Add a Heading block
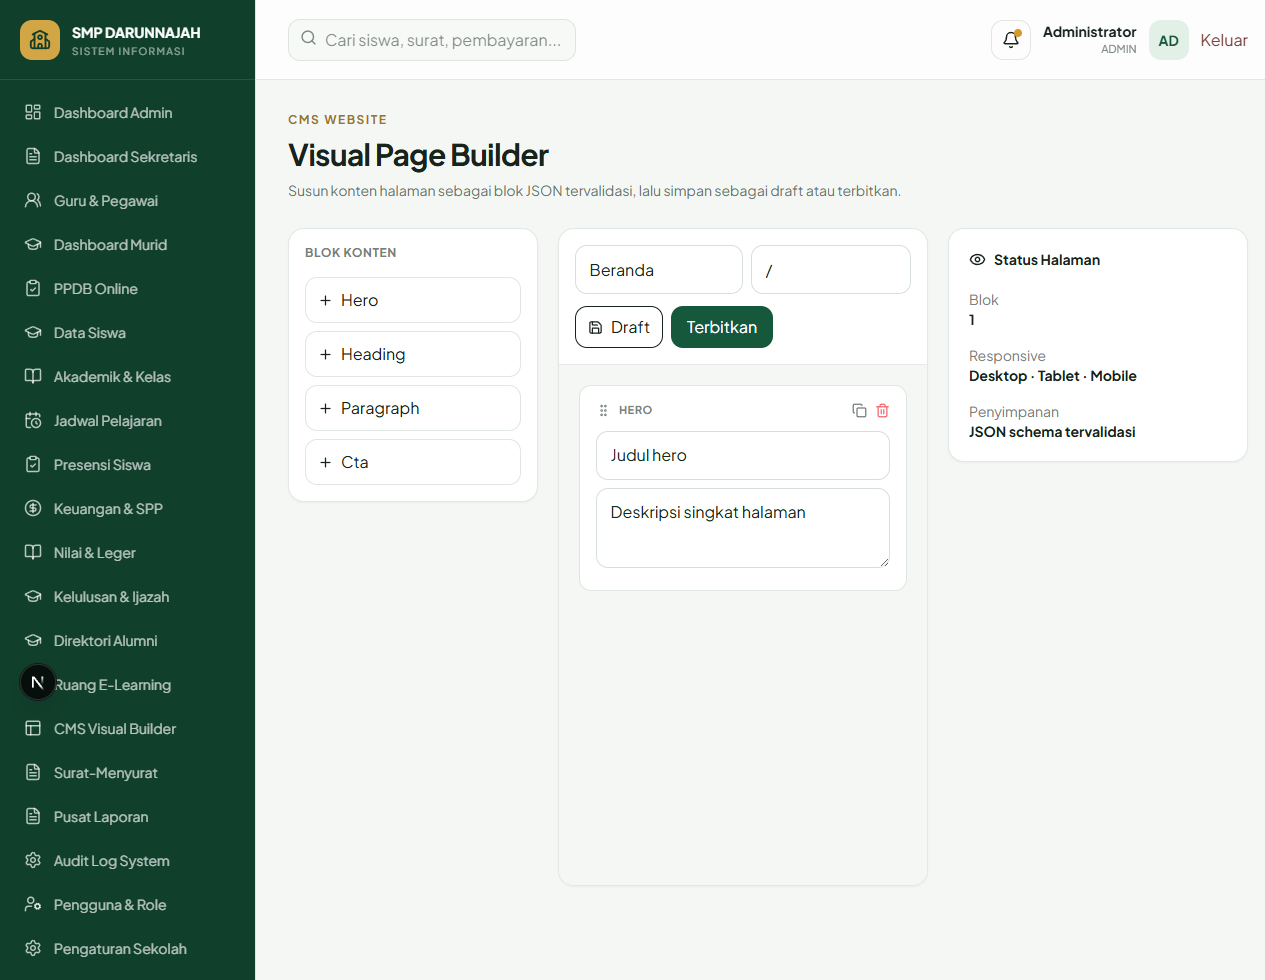Screen dimensions: 1265x980 (413, 354)
